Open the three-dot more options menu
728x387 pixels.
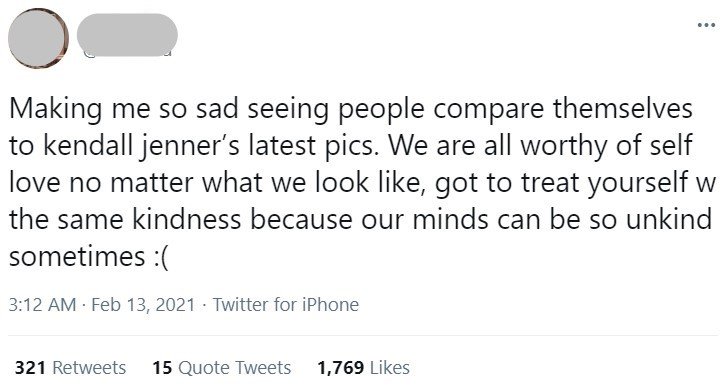click(706, 25)
